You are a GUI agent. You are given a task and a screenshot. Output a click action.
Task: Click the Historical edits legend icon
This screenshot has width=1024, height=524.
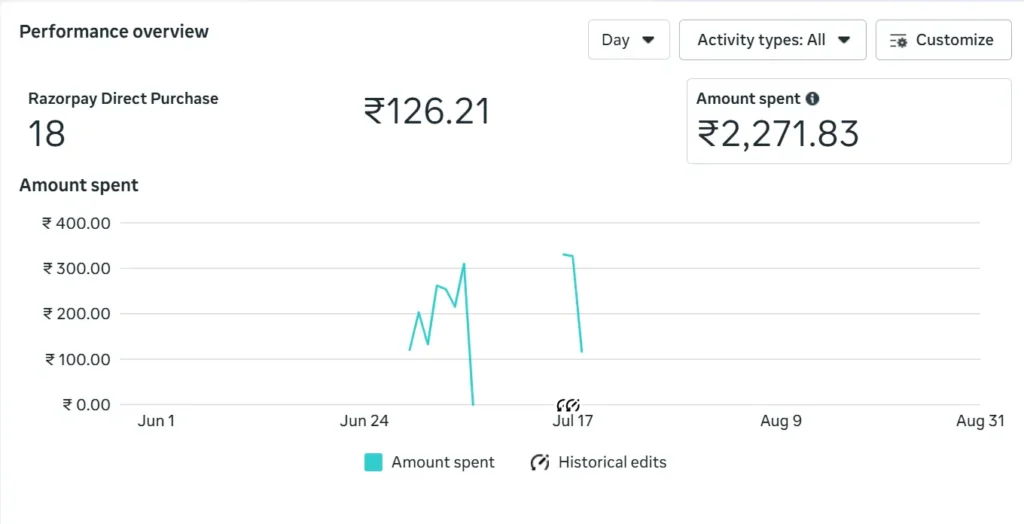tap(540, 462)
